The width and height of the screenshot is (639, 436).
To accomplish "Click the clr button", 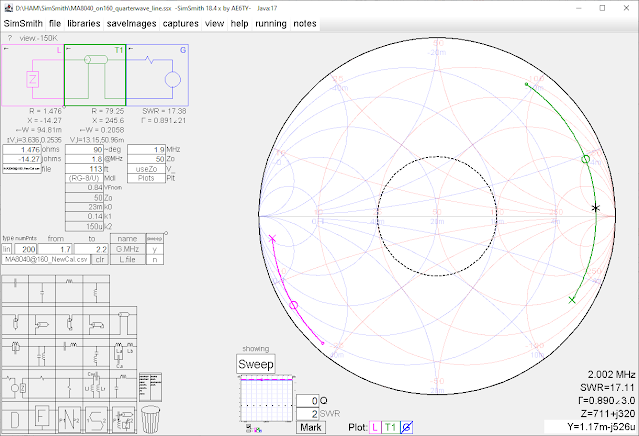I will 100,259.
